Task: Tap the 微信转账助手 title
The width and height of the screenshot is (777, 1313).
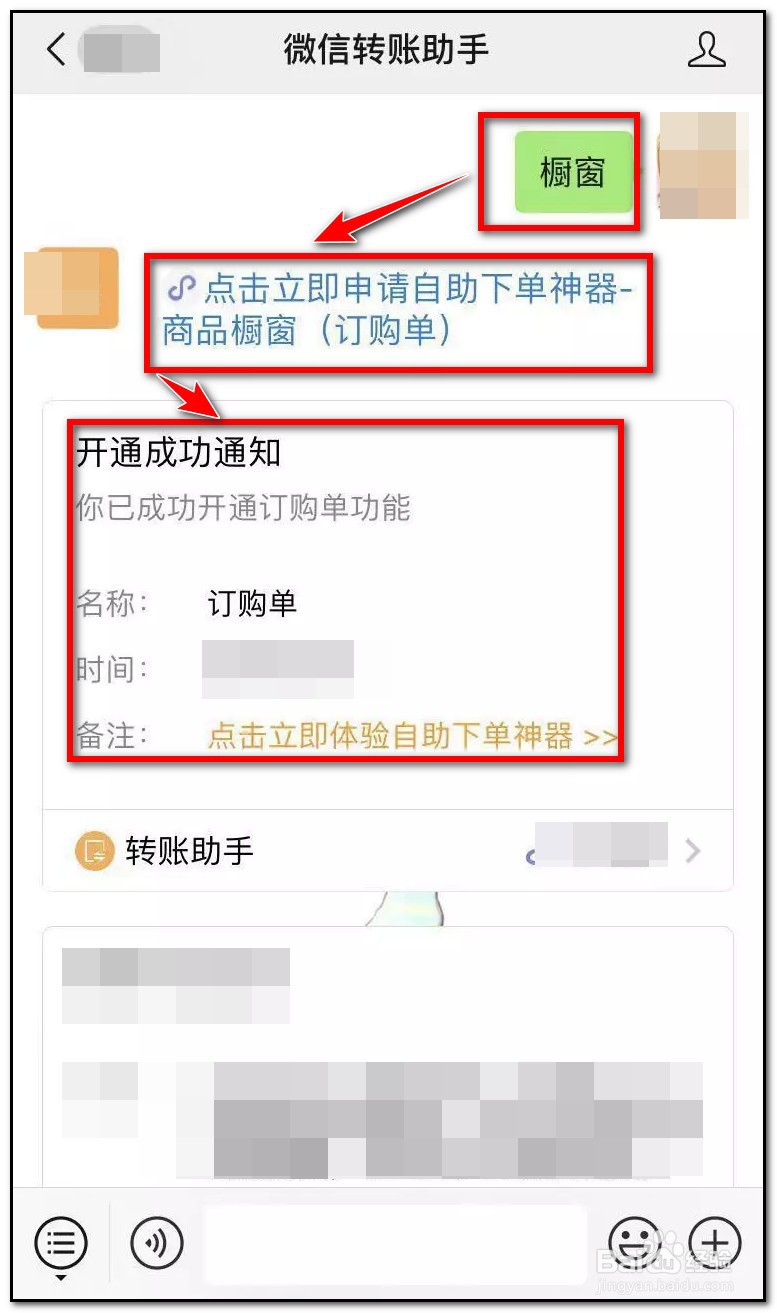Action: tap(387, 49)
